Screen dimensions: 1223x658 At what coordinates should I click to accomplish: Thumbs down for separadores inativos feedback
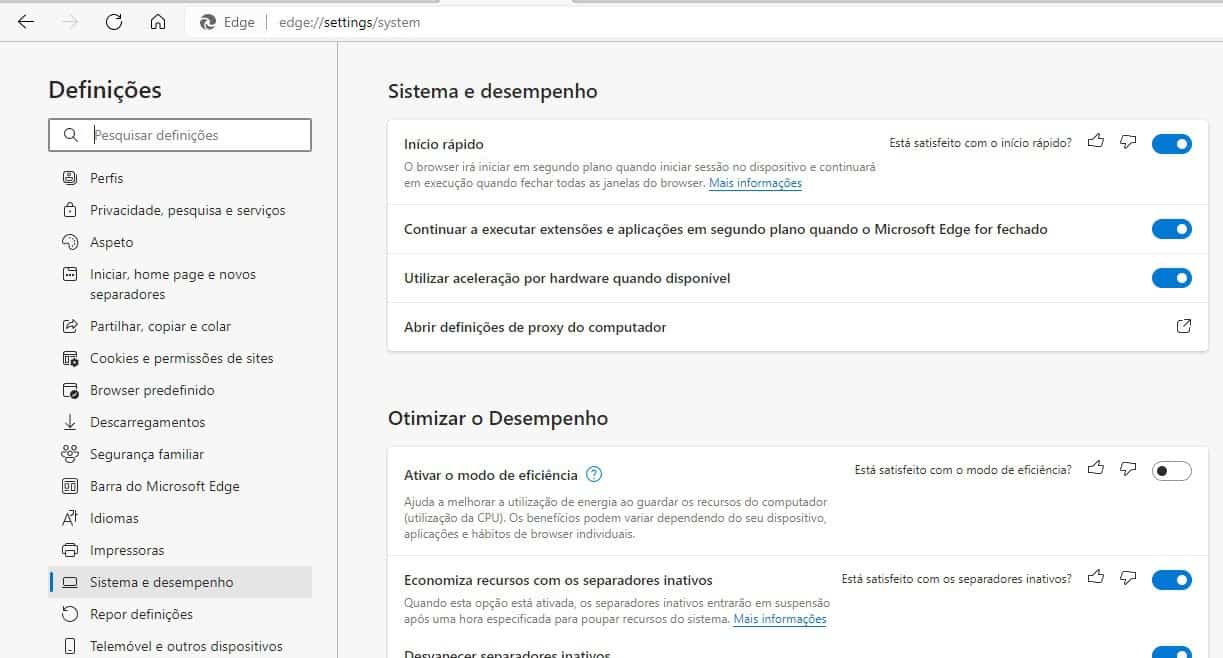point(1128,577)
